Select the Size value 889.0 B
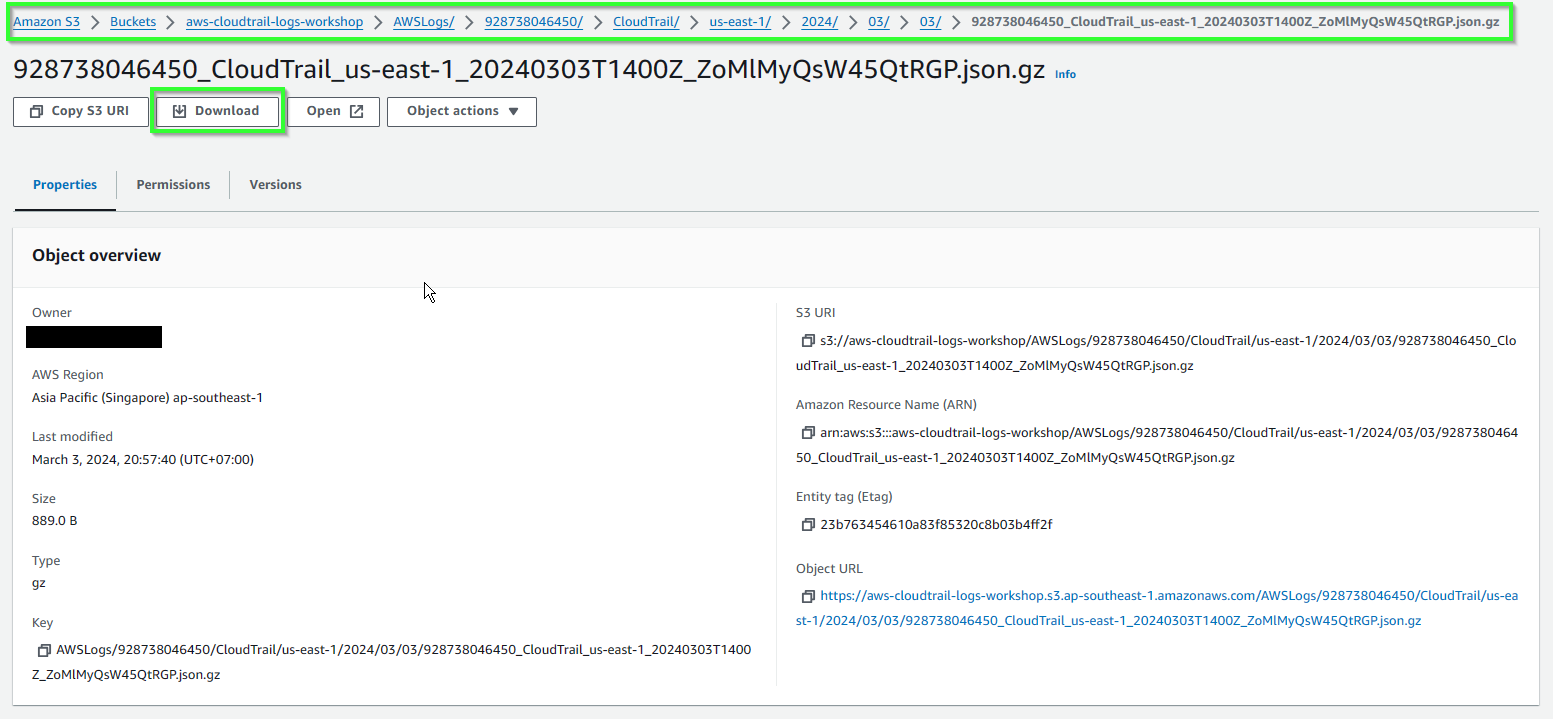This screenshot has height=719, width=1553. [x=55, y=521]
